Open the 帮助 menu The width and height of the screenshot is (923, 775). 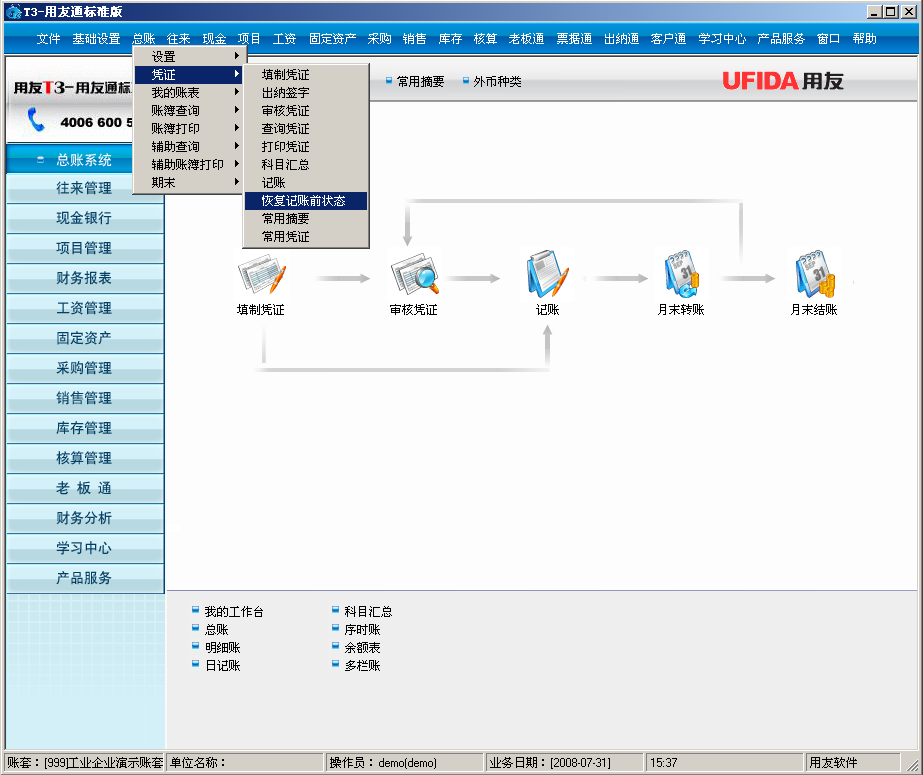(x=864, y=39)
